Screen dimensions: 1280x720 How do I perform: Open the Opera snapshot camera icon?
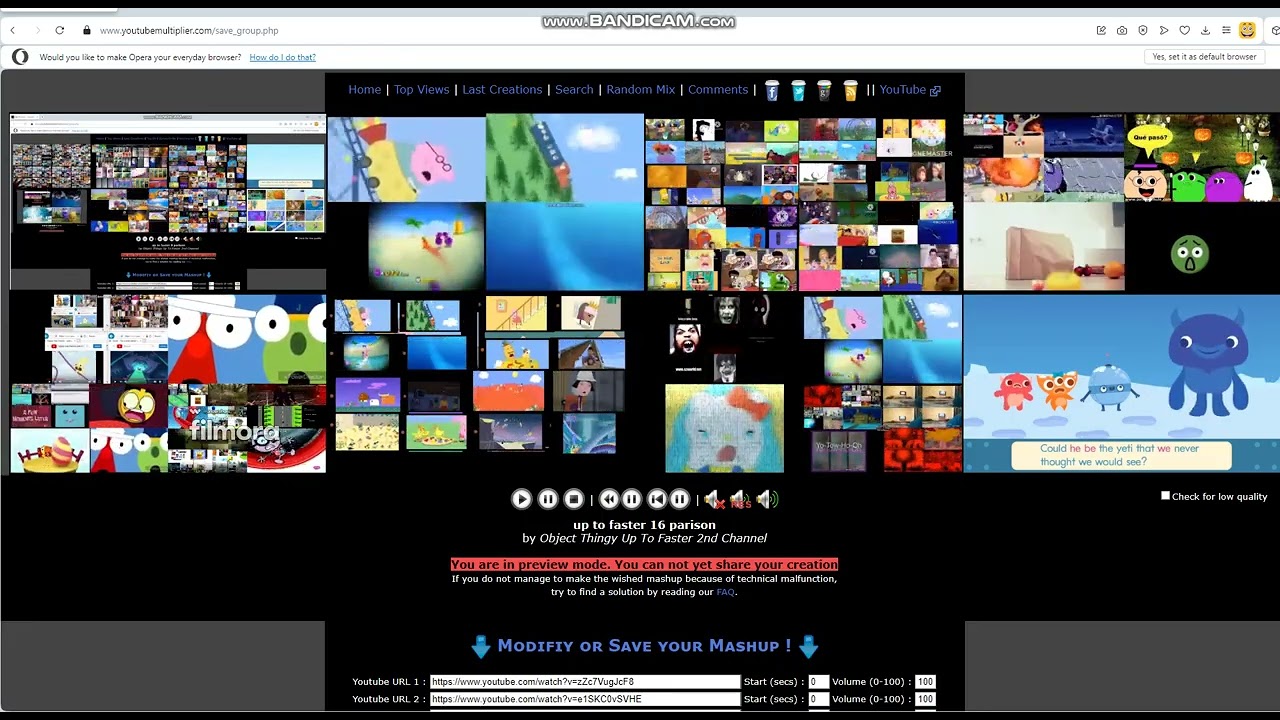tap(1122, 30)
